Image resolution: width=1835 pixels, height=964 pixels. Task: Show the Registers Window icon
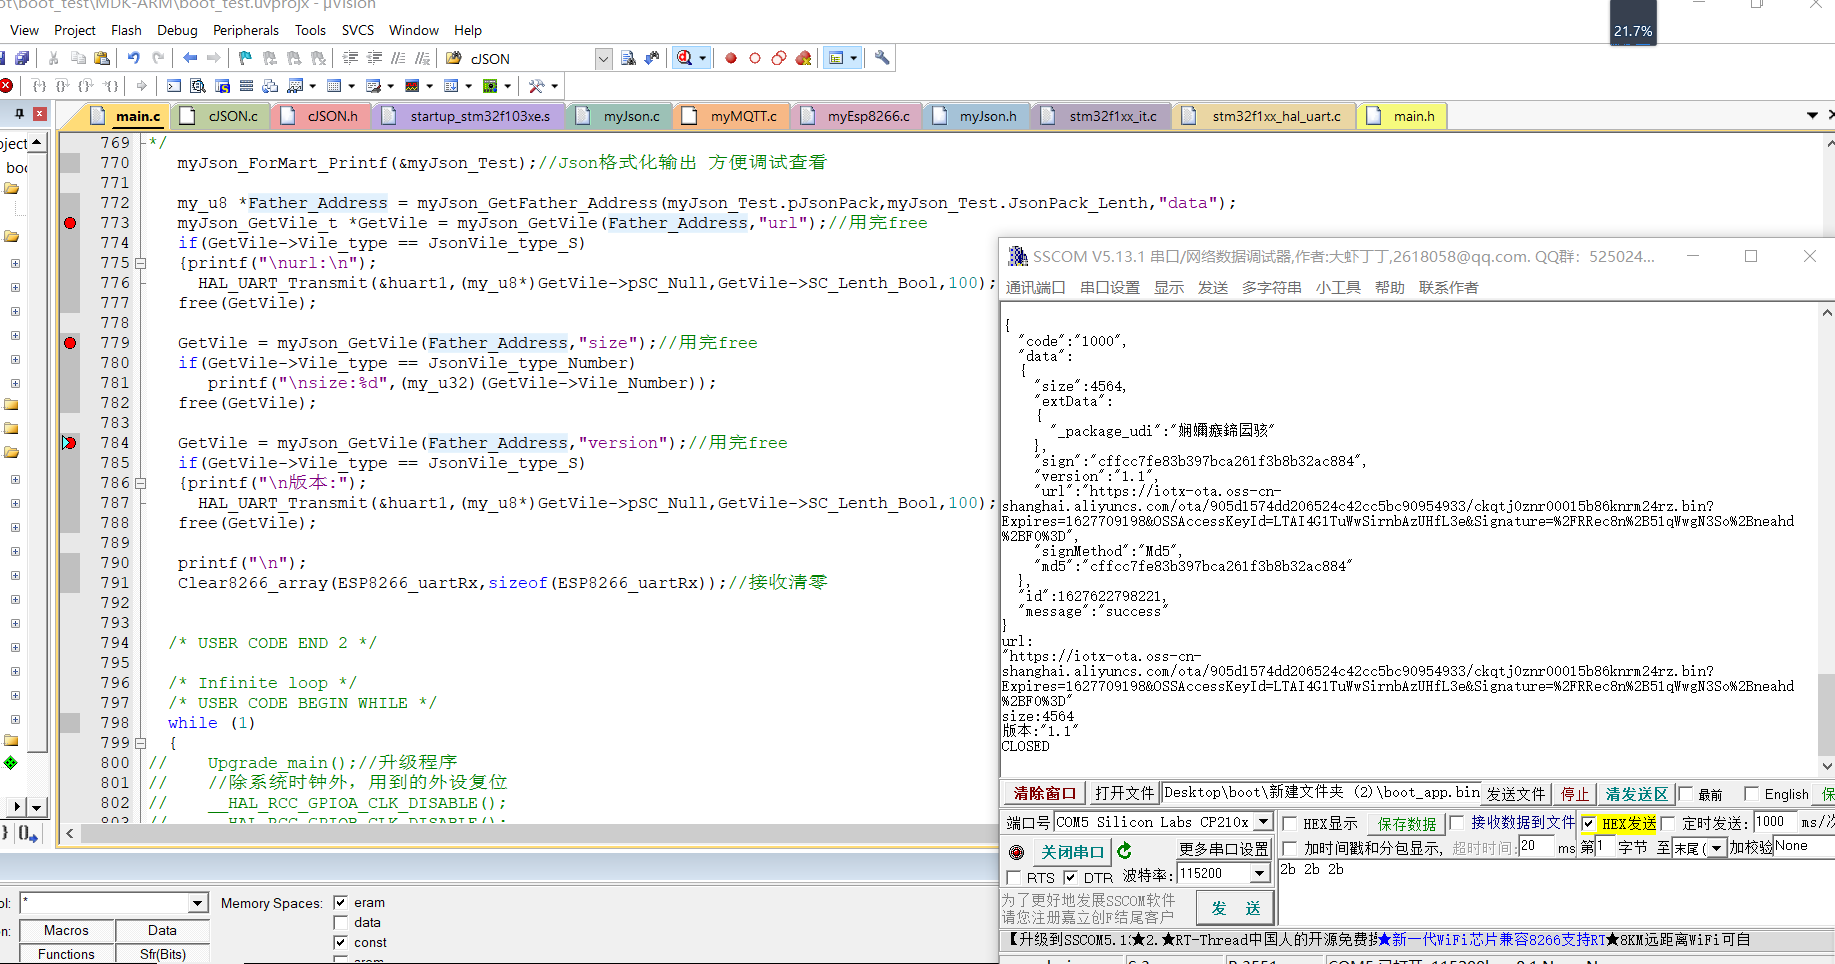[x=246, y=86]
